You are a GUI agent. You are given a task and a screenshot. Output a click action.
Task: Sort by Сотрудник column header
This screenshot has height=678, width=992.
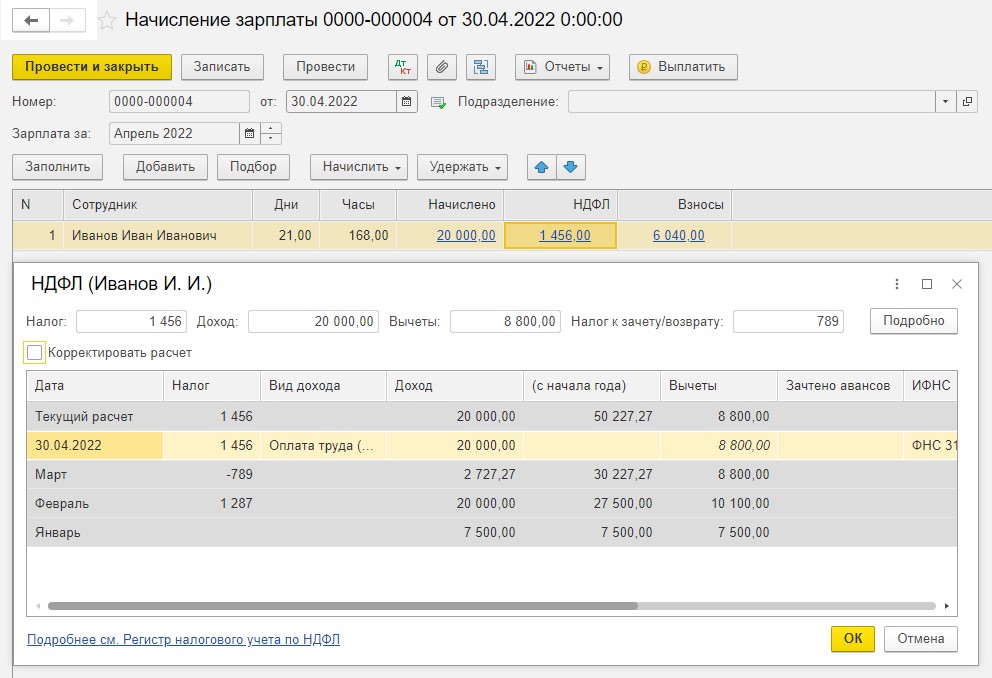coord(158,205)
